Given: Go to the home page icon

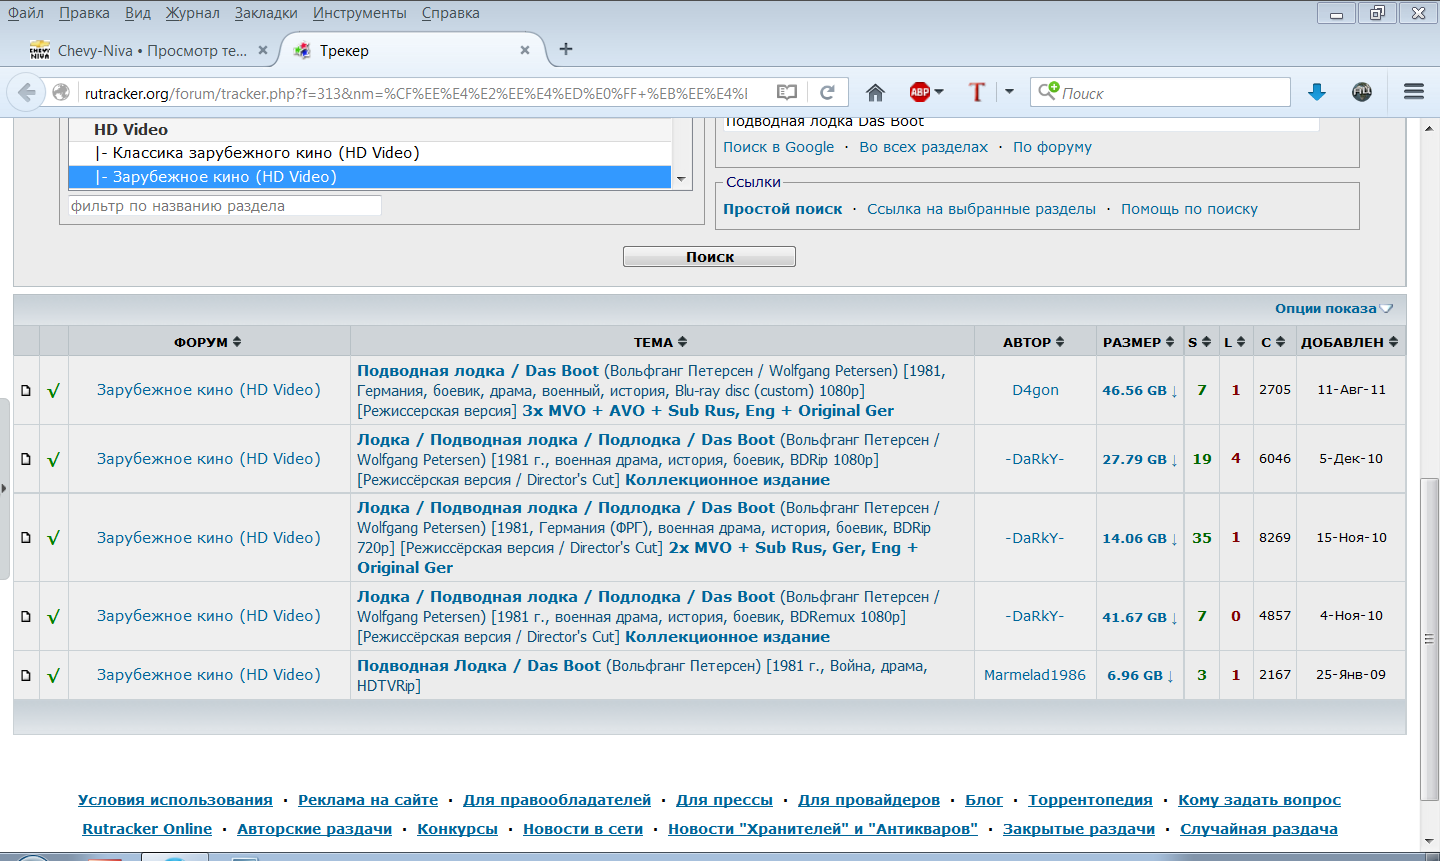Looking at the screenshot, I should pyautogui.click(x=875, y=93).
